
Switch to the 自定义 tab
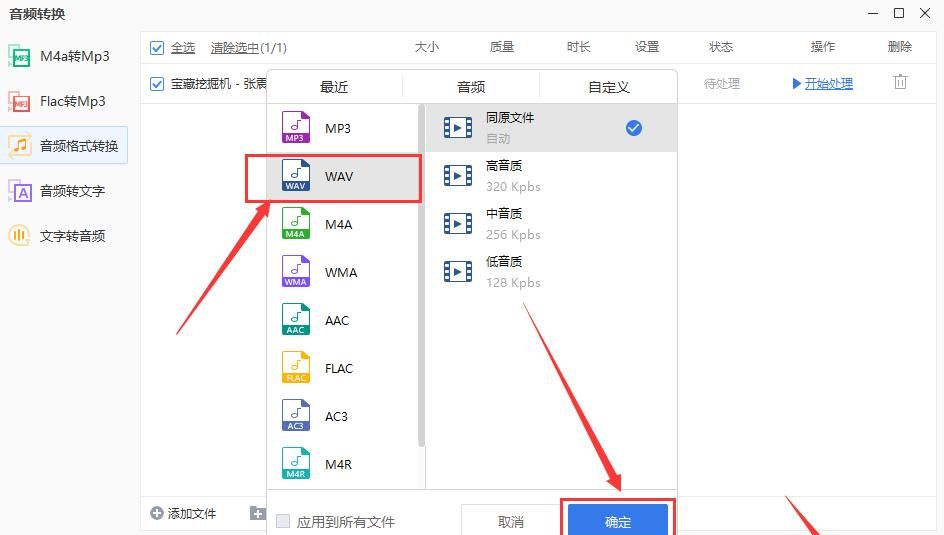pos(609,87)
